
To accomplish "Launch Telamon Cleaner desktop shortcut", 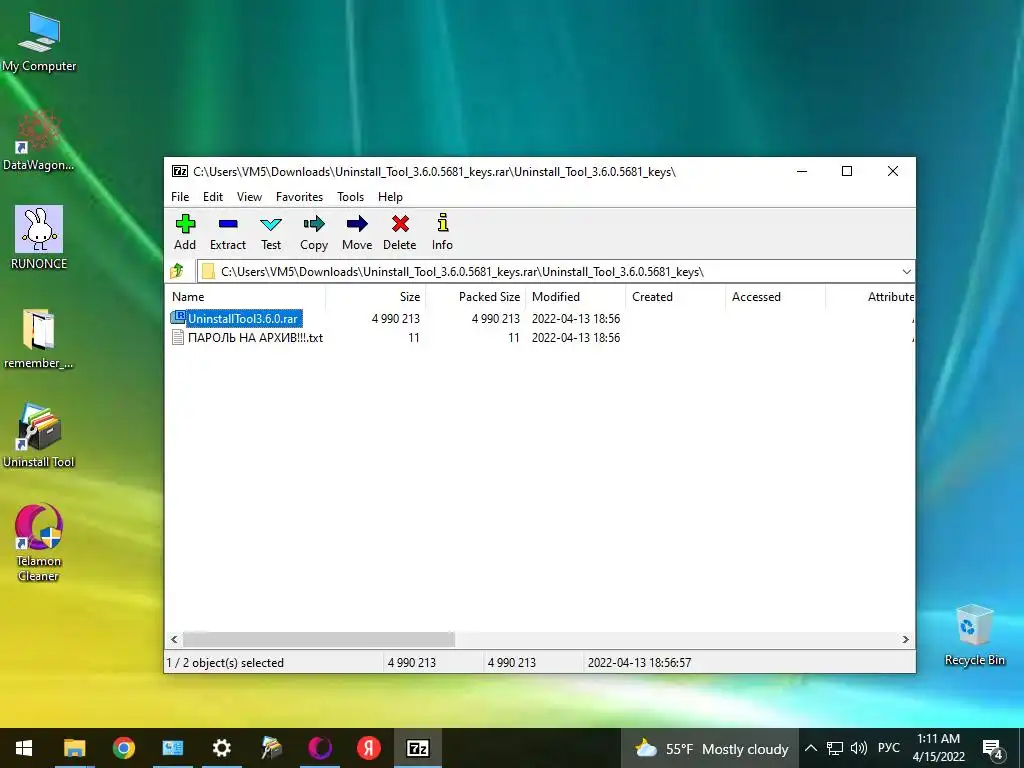I will point(39,541).
